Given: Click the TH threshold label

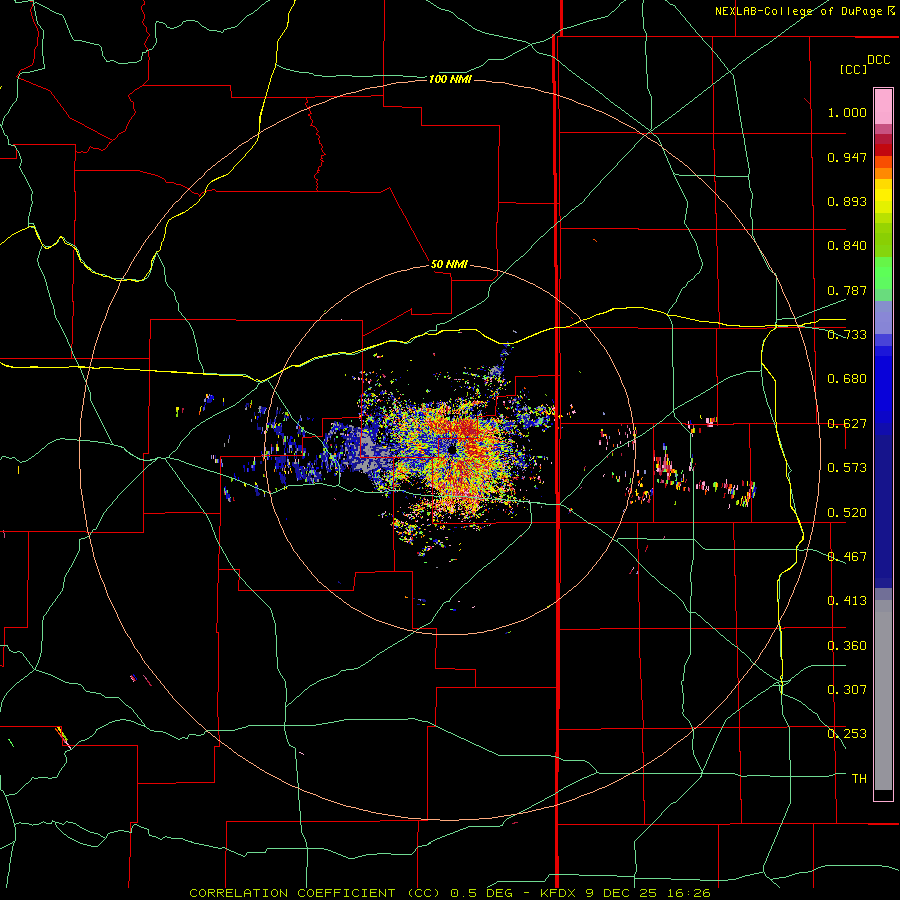Looking at the screenshot, I should (859, 779).
